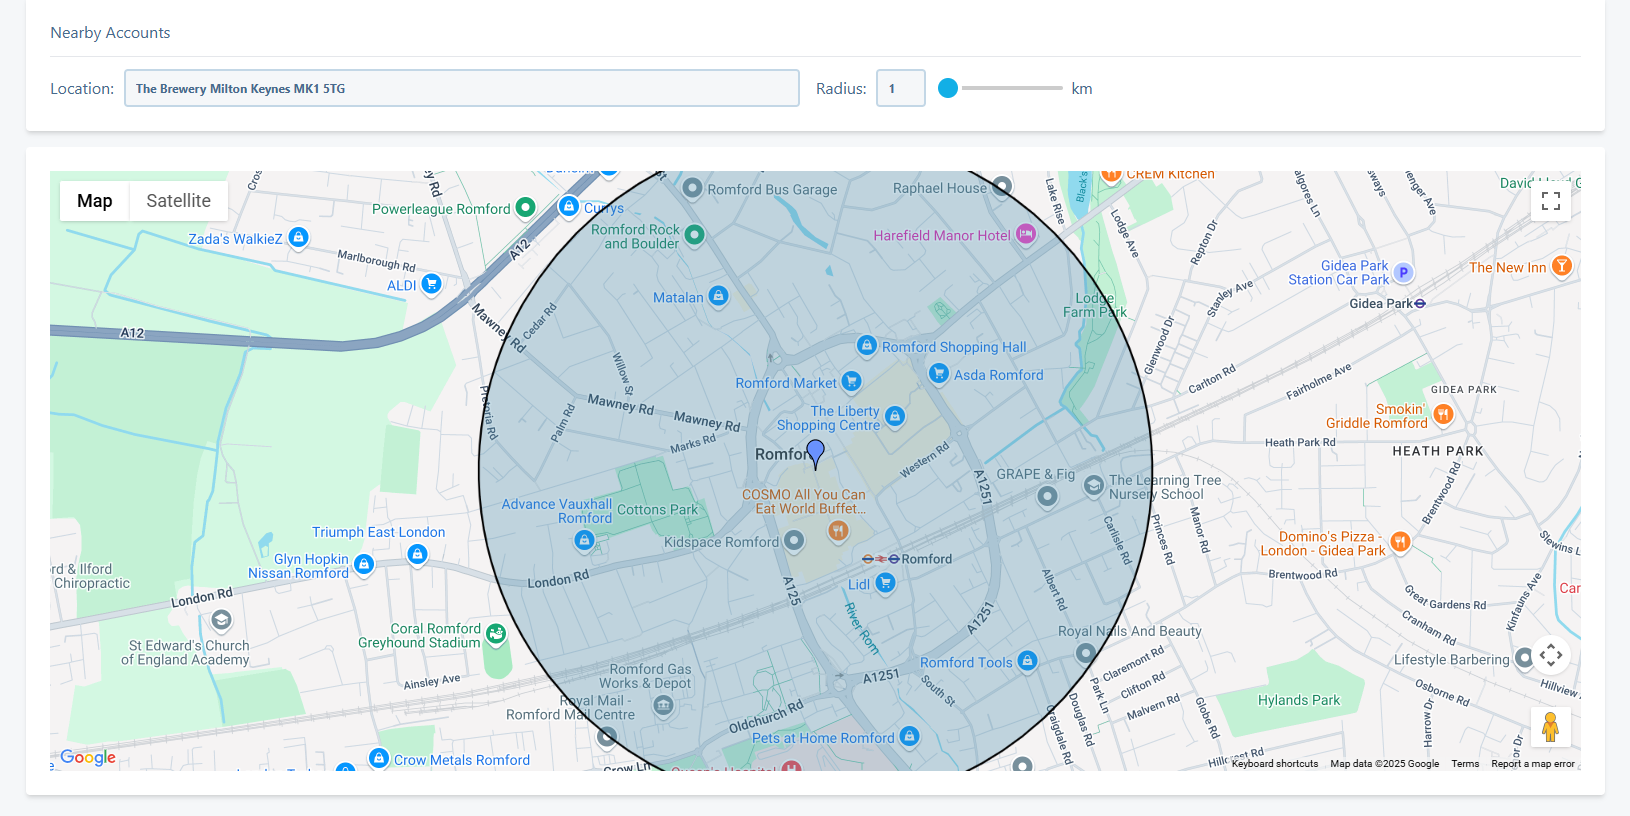Click the Hylands Park label
The height and width of the screenshot is (816, 1630).
click(1299, 700)
